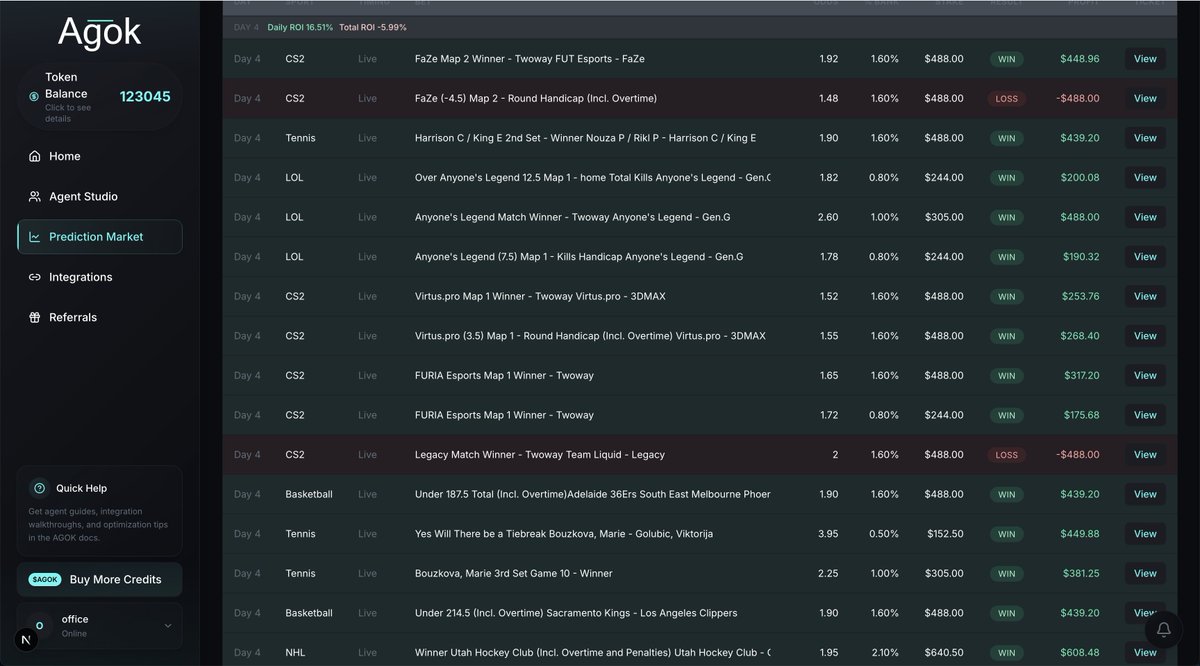This screenshot has height=666, width=1200.
Task: View Anyone's Legend (7.5) Kills Handicap ticket
Action: tap(1145, 257)
